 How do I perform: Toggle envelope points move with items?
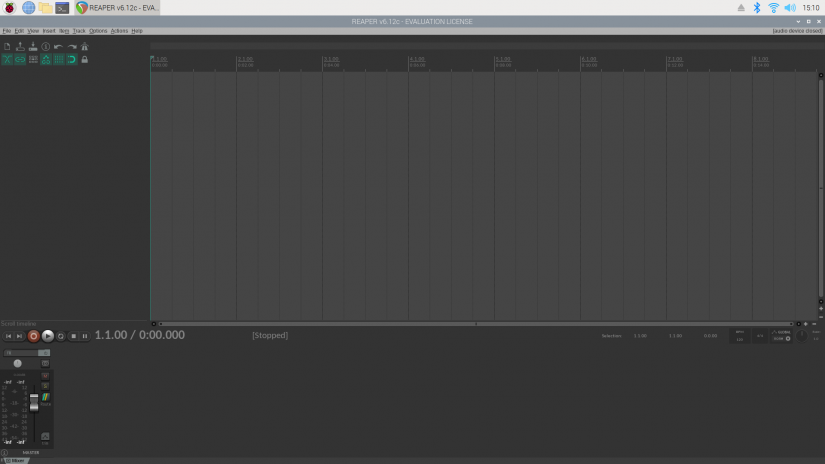[46, 59]
